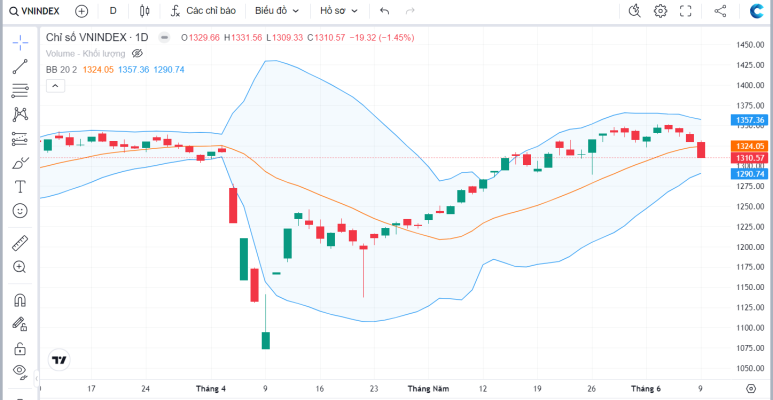Open quick search lightning icon
Screen dimensions: 773x400
coord(635,11)
